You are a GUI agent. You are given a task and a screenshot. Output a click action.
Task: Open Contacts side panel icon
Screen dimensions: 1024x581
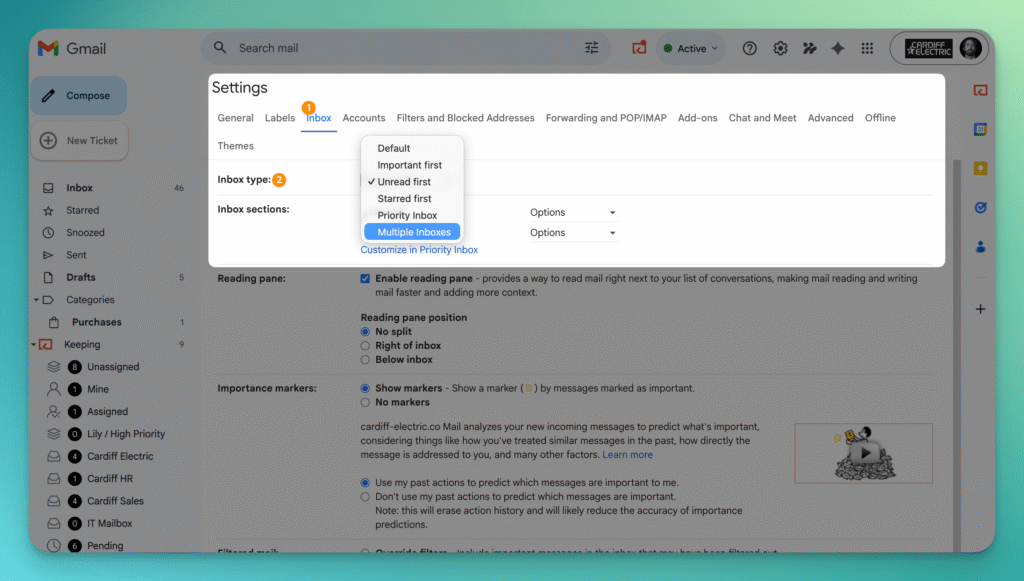980,247
